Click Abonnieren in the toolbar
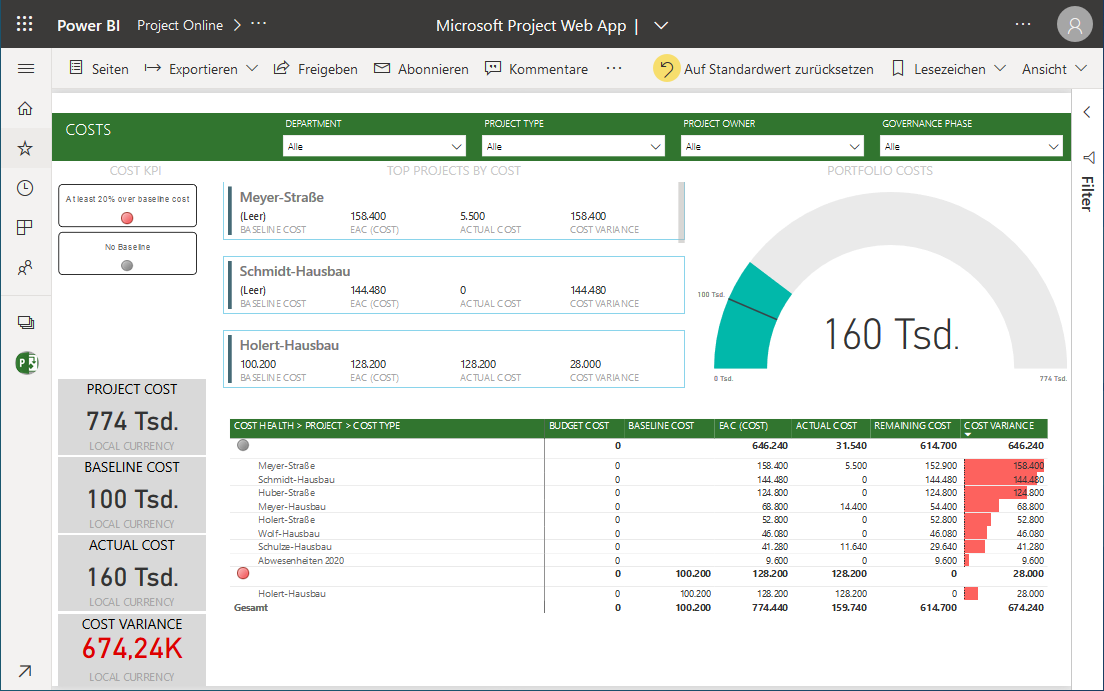The width and height of the screenshot is (1104, 691). pos(433,69)
